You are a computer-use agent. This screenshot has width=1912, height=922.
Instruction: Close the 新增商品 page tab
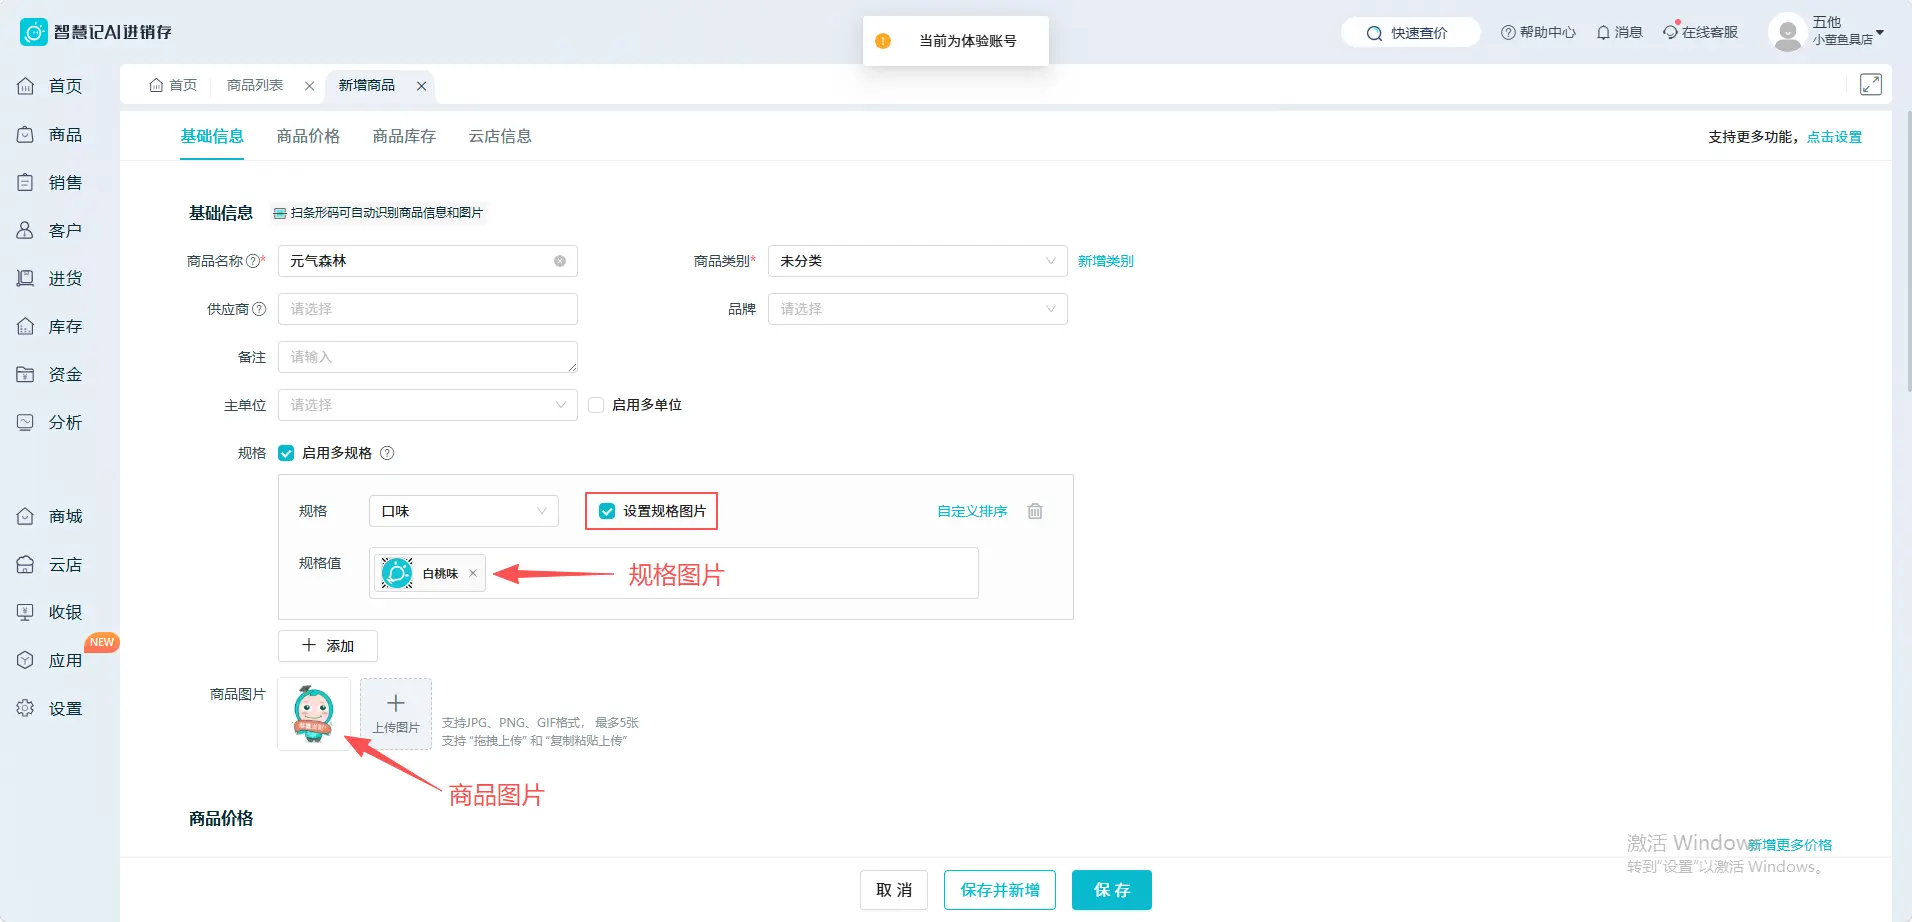coord(422,86)
